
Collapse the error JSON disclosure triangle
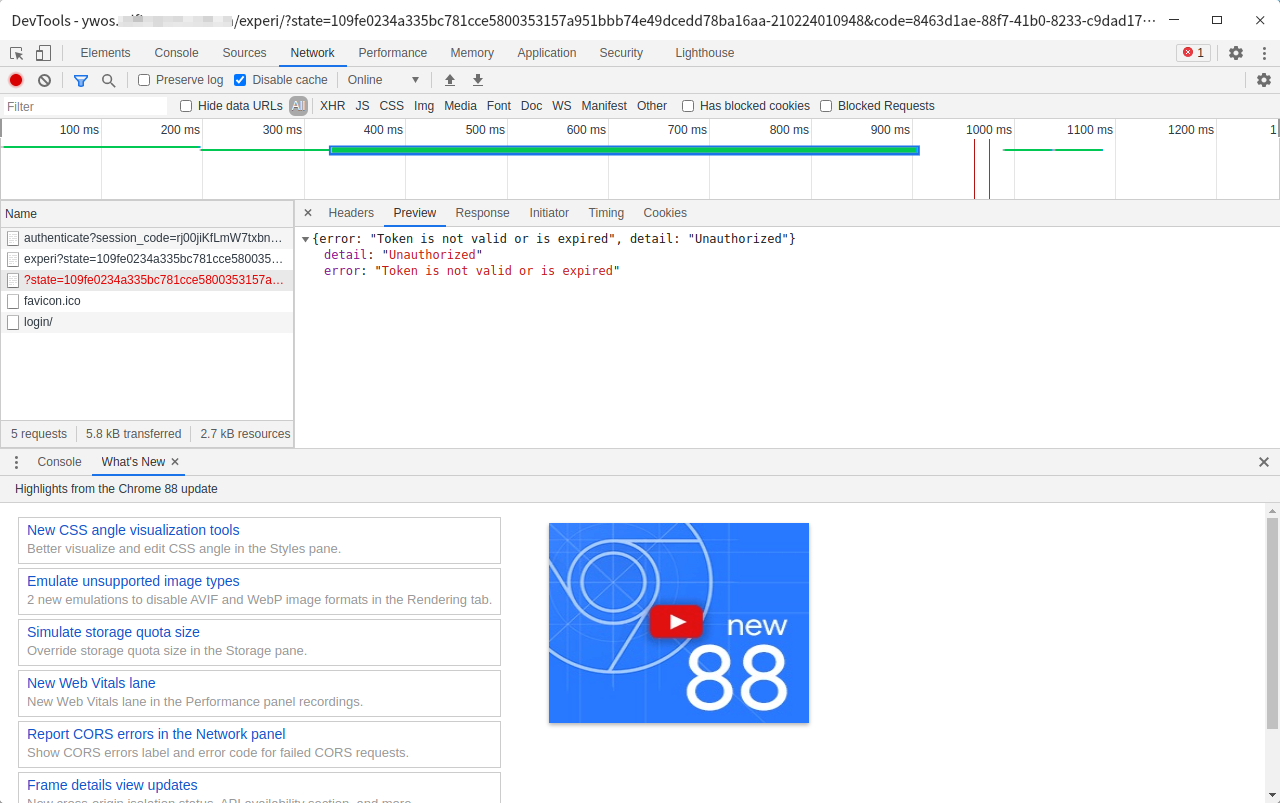tap(306, 238)
